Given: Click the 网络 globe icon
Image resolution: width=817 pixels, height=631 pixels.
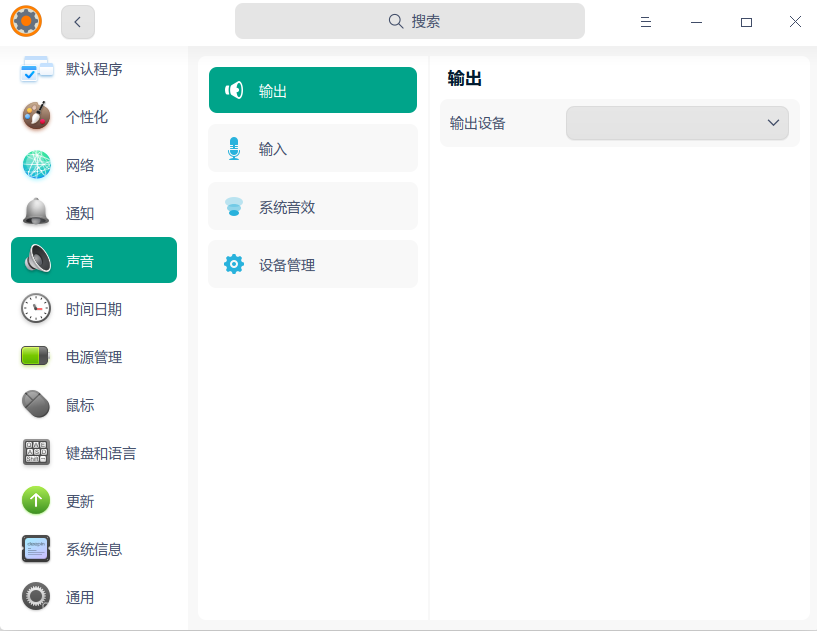Looking at the screenshot, I should tap(36, 165).
